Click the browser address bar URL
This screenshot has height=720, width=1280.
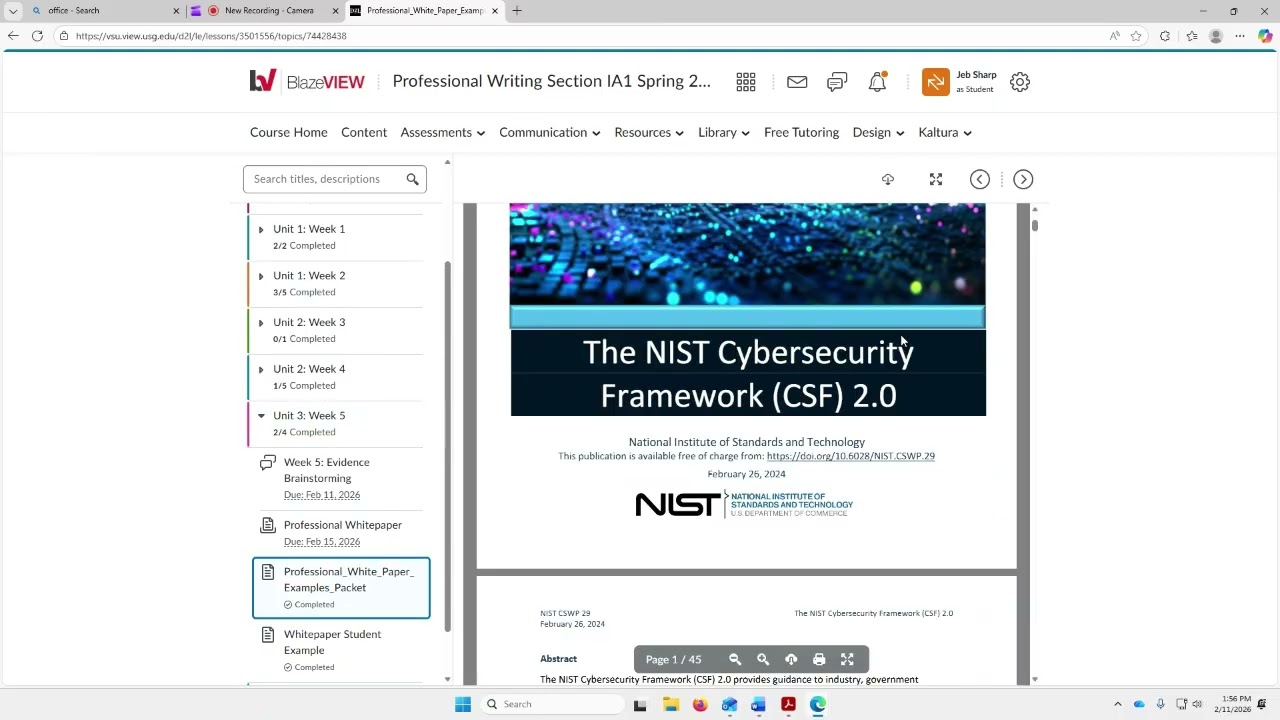pyautogui.click(x=211, y=36)
